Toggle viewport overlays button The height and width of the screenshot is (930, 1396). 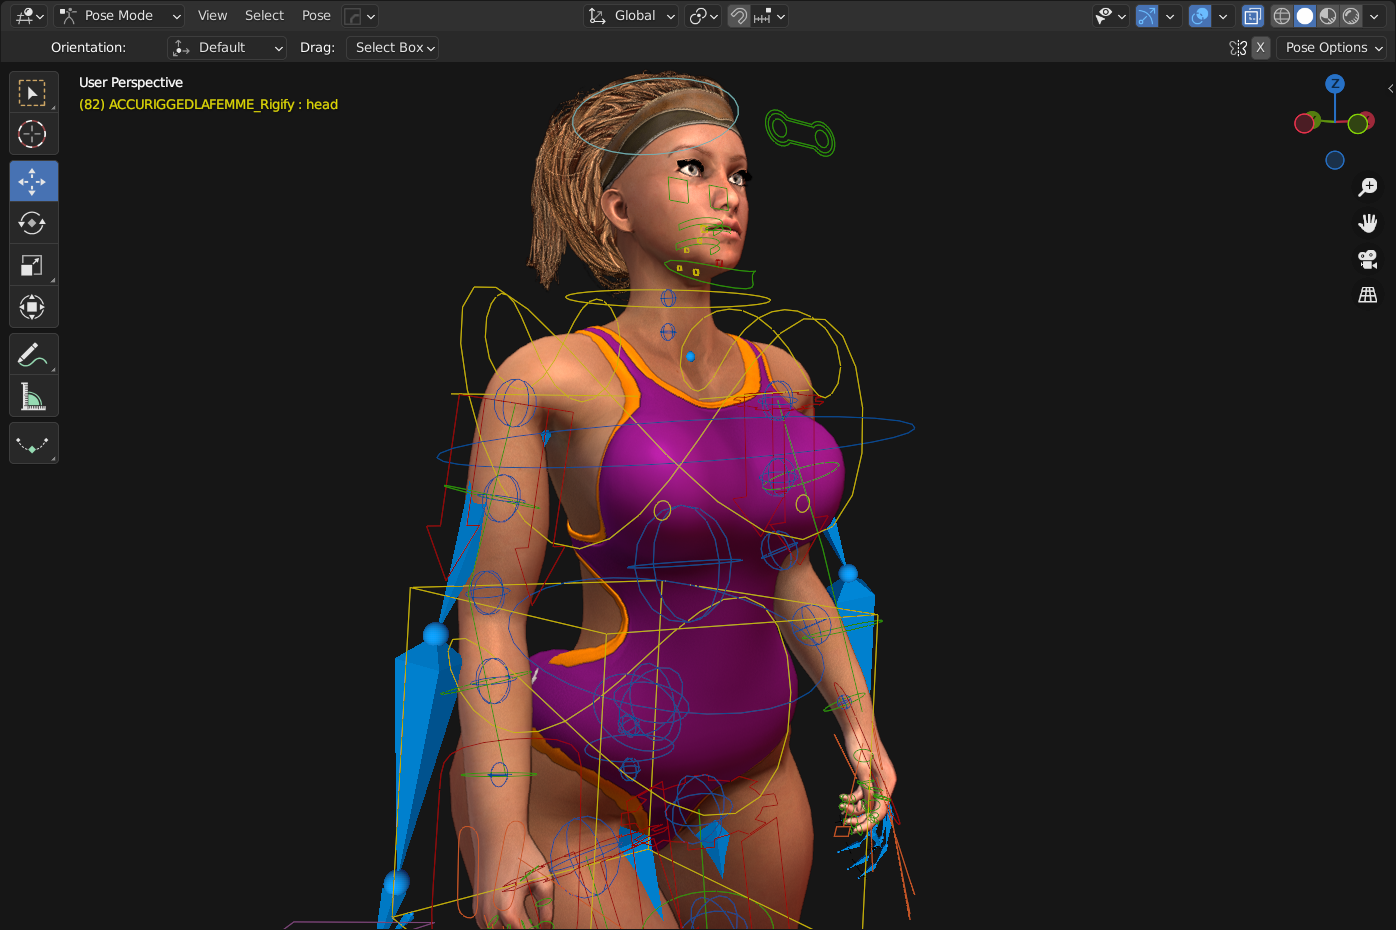[x=1200, y=16]
